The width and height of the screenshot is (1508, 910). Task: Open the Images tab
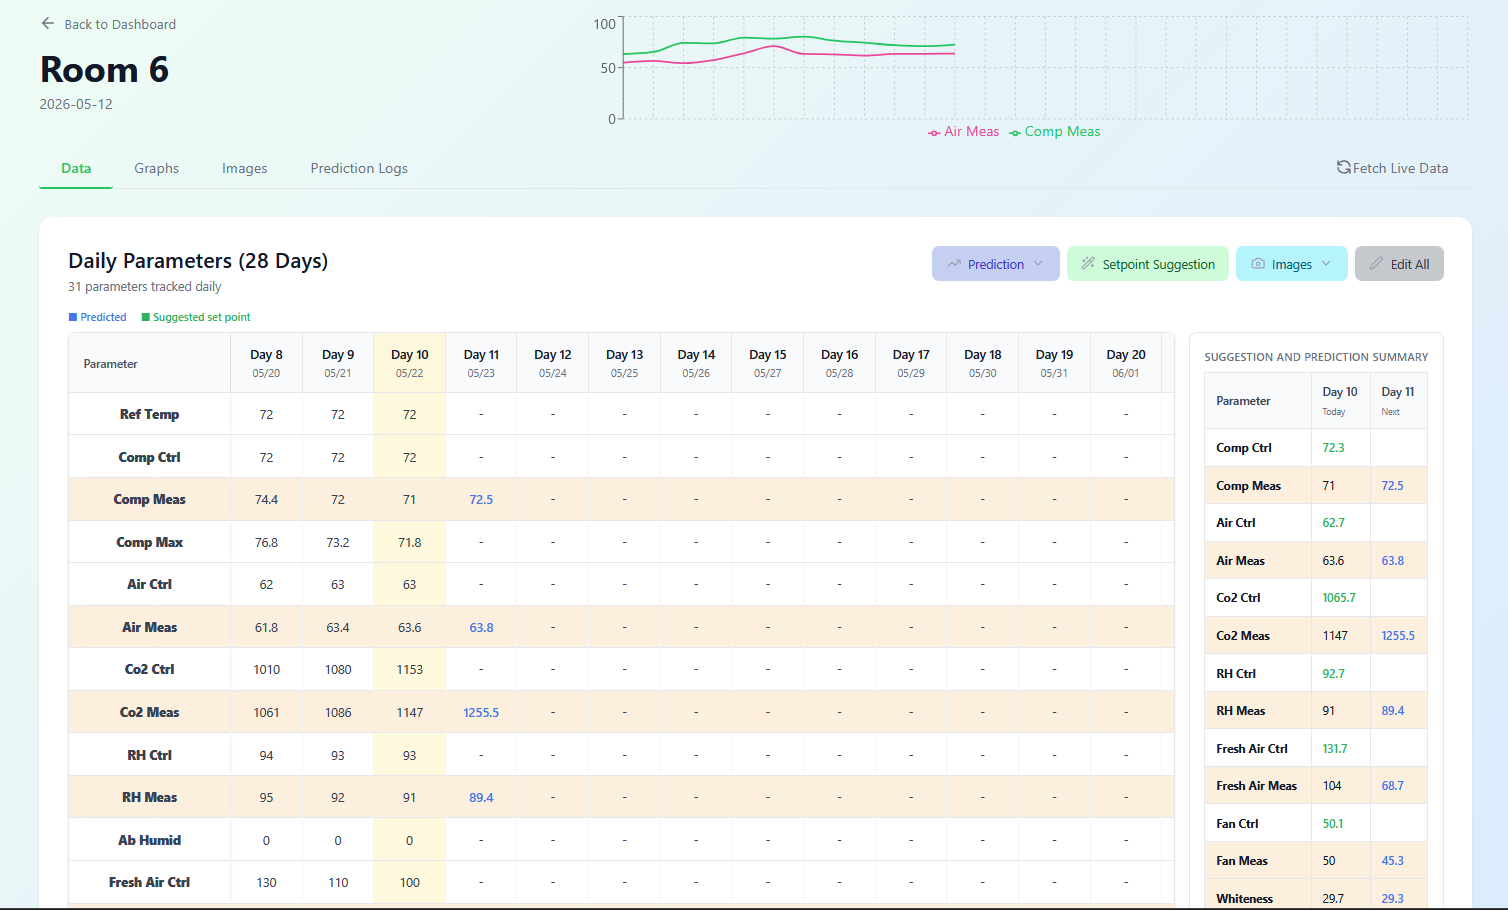point(245,168)
